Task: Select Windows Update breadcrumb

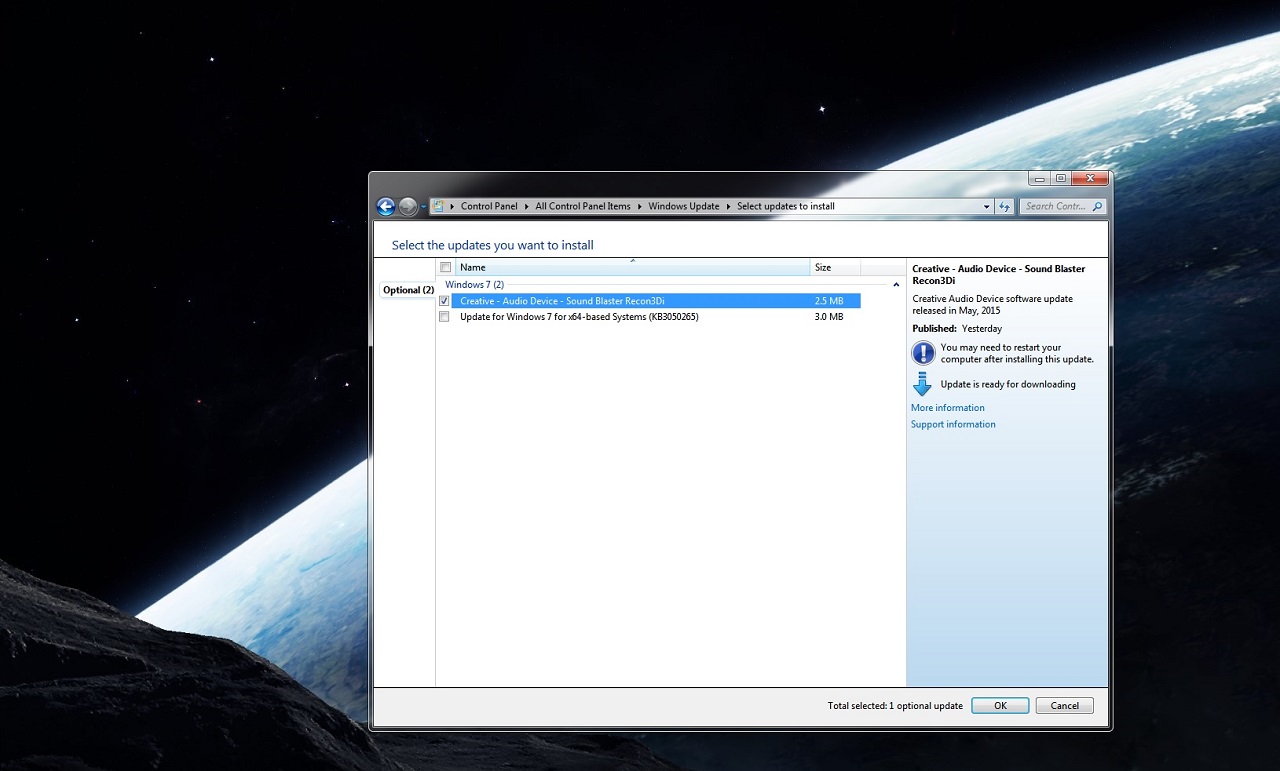Action: pyautogui.click(x=684, y=207)
